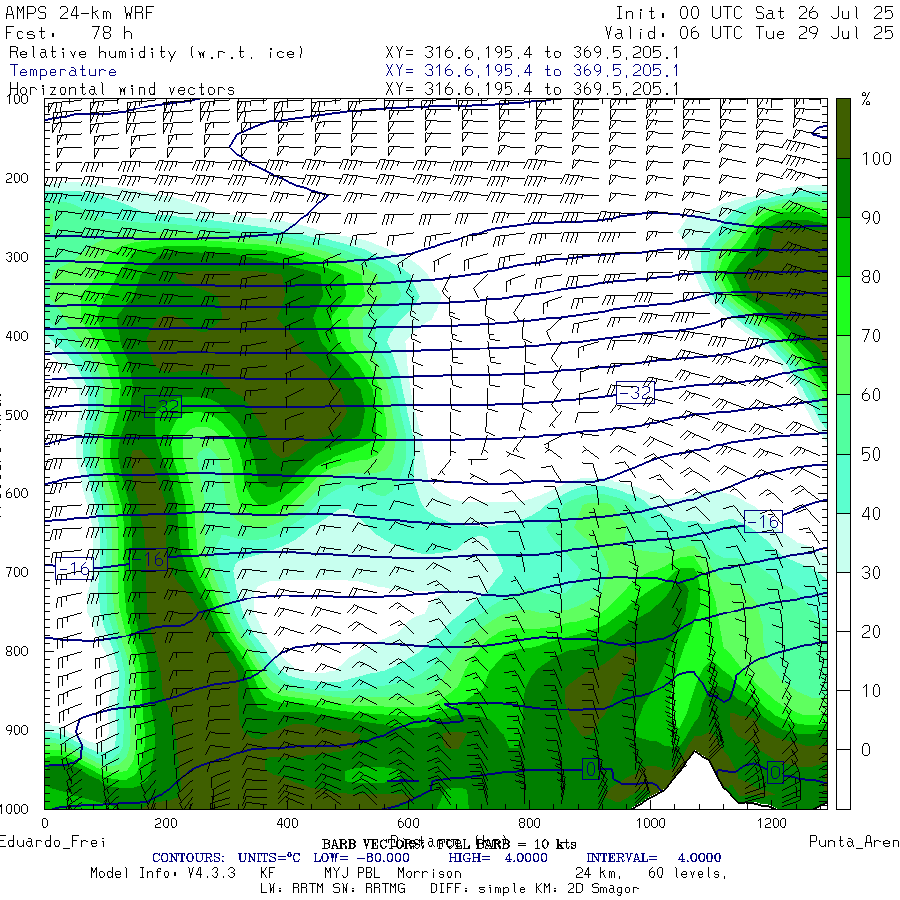Click the white colorbar segment between 10 and 20

[x=843, y=661]
